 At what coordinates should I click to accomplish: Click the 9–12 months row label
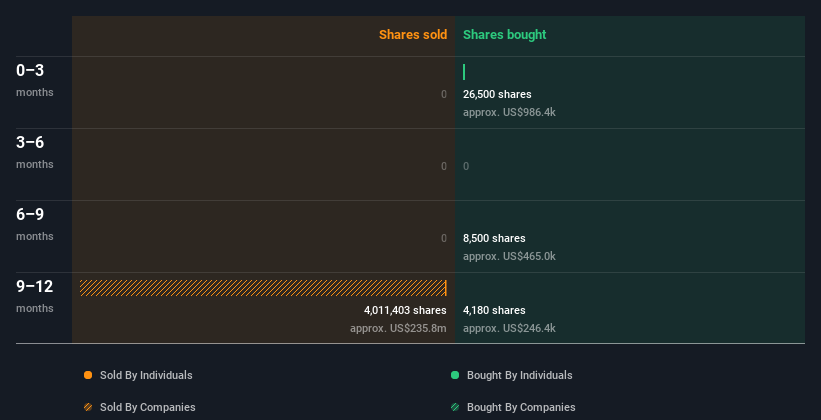(x=35, y=296)
